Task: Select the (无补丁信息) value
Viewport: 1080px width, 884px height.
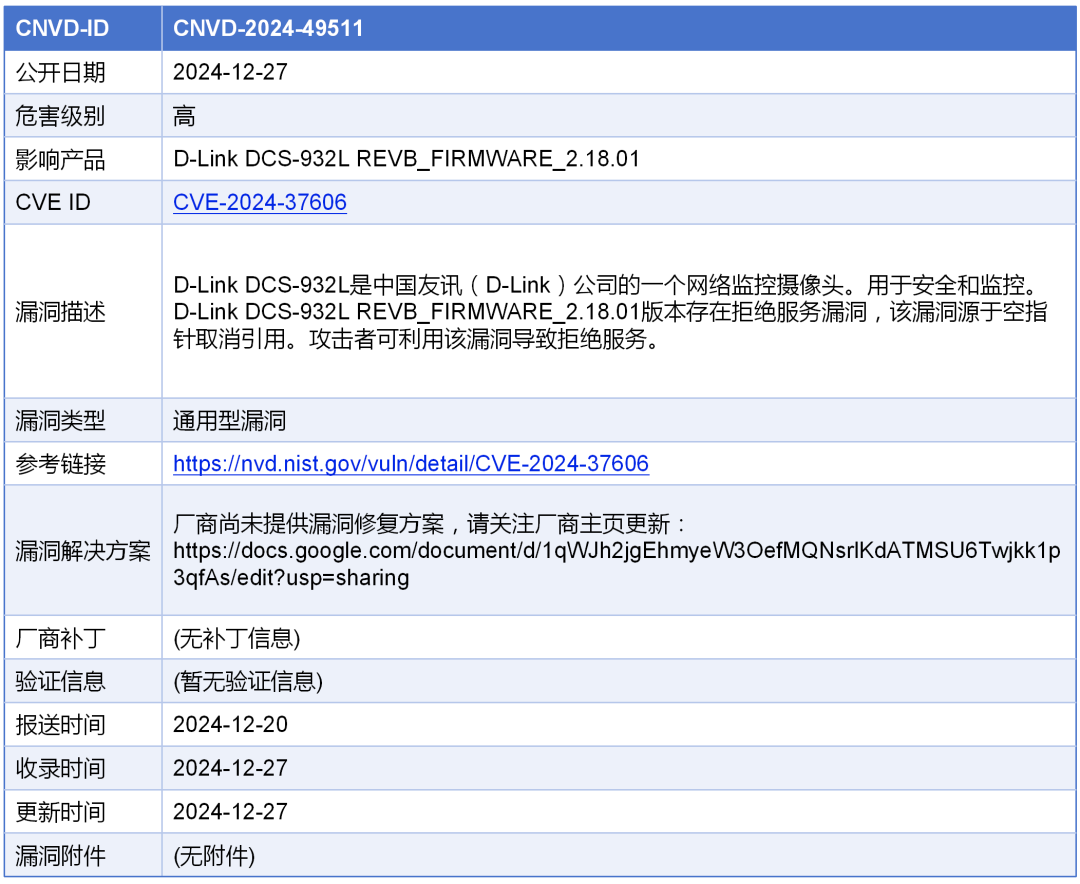Action: click(x=237, y=638)
